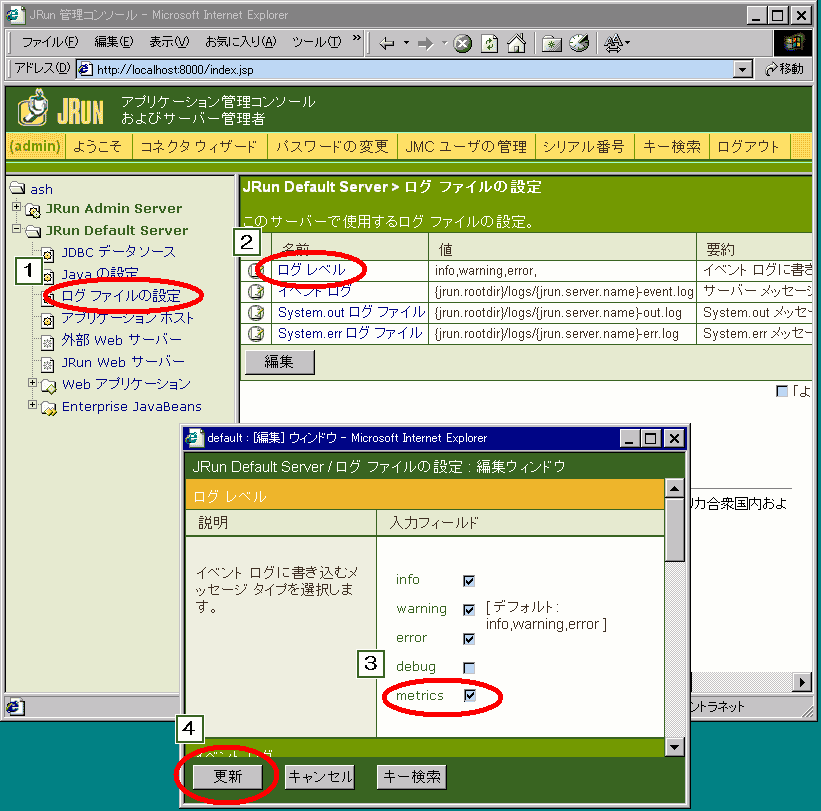Click the IE icon in status bar
Image resolution: width=821 pixels, height=811 pixels.
point(16,707)
